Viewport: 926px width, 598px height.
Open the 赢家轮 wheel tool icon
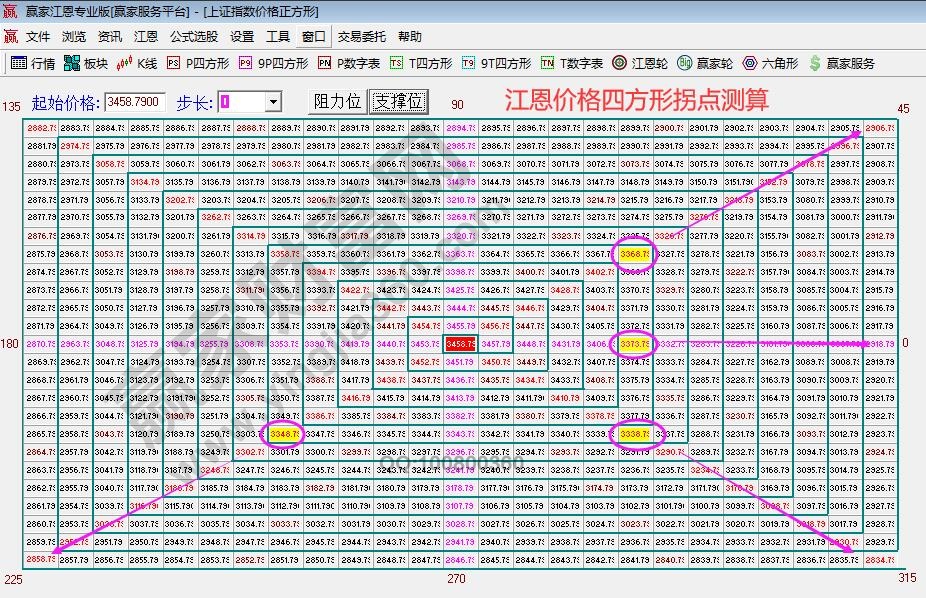tap(702, 61)
